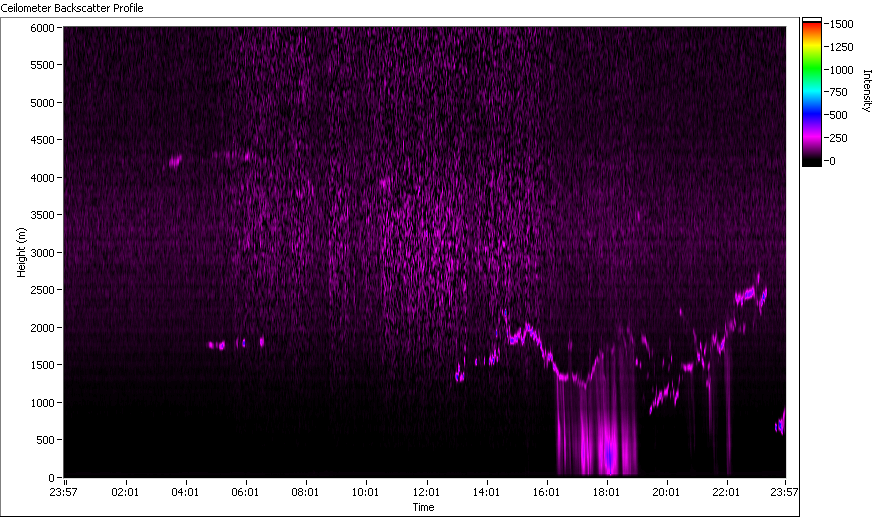
Task: Click the 750 intensity scale label
Action: [x=839, y=92]
